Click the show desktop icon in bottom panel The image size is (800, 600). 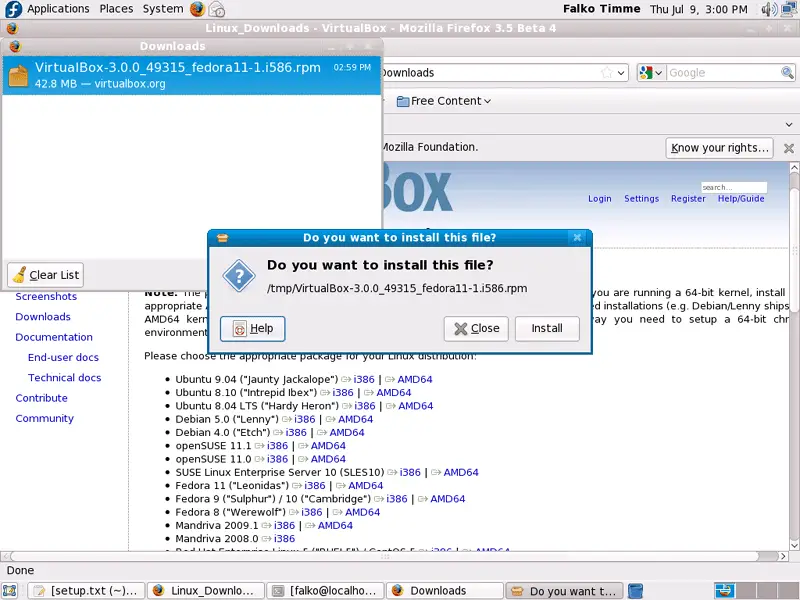point(10,591)
